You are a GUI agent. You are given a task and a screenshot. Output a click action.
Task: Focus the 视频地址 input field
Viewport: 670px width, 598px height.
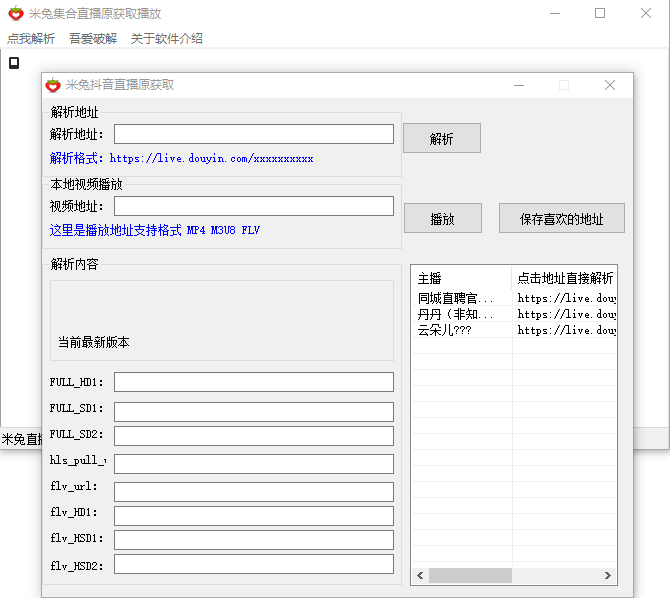click(254, 206)
